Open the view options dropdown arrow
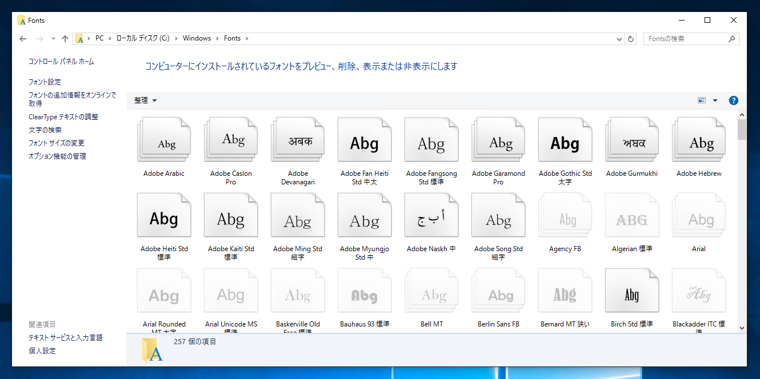The height and width of the screenshot is (379, 760). (x=715, y=100)
